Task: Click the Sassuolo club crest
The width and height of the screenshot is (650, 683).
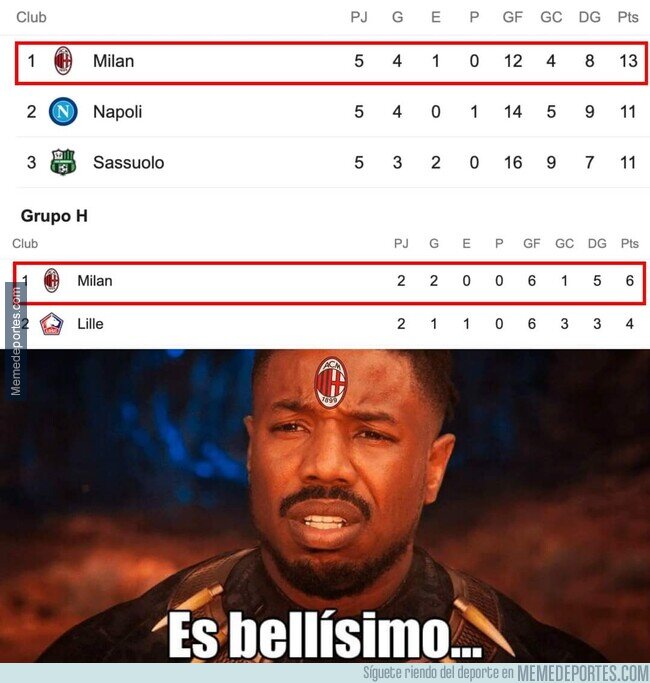Action: [63, 162]
